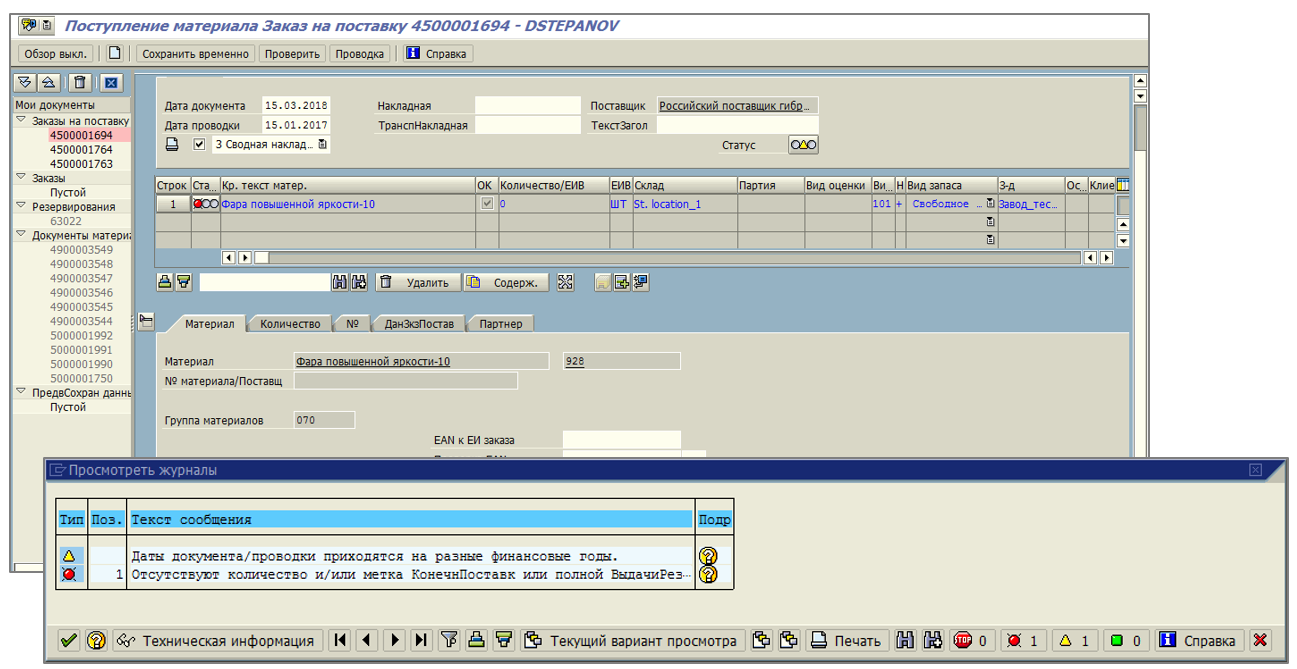Open long text for the error message row
Screen dimensions: 1297x669
click(x=708, y=575)
